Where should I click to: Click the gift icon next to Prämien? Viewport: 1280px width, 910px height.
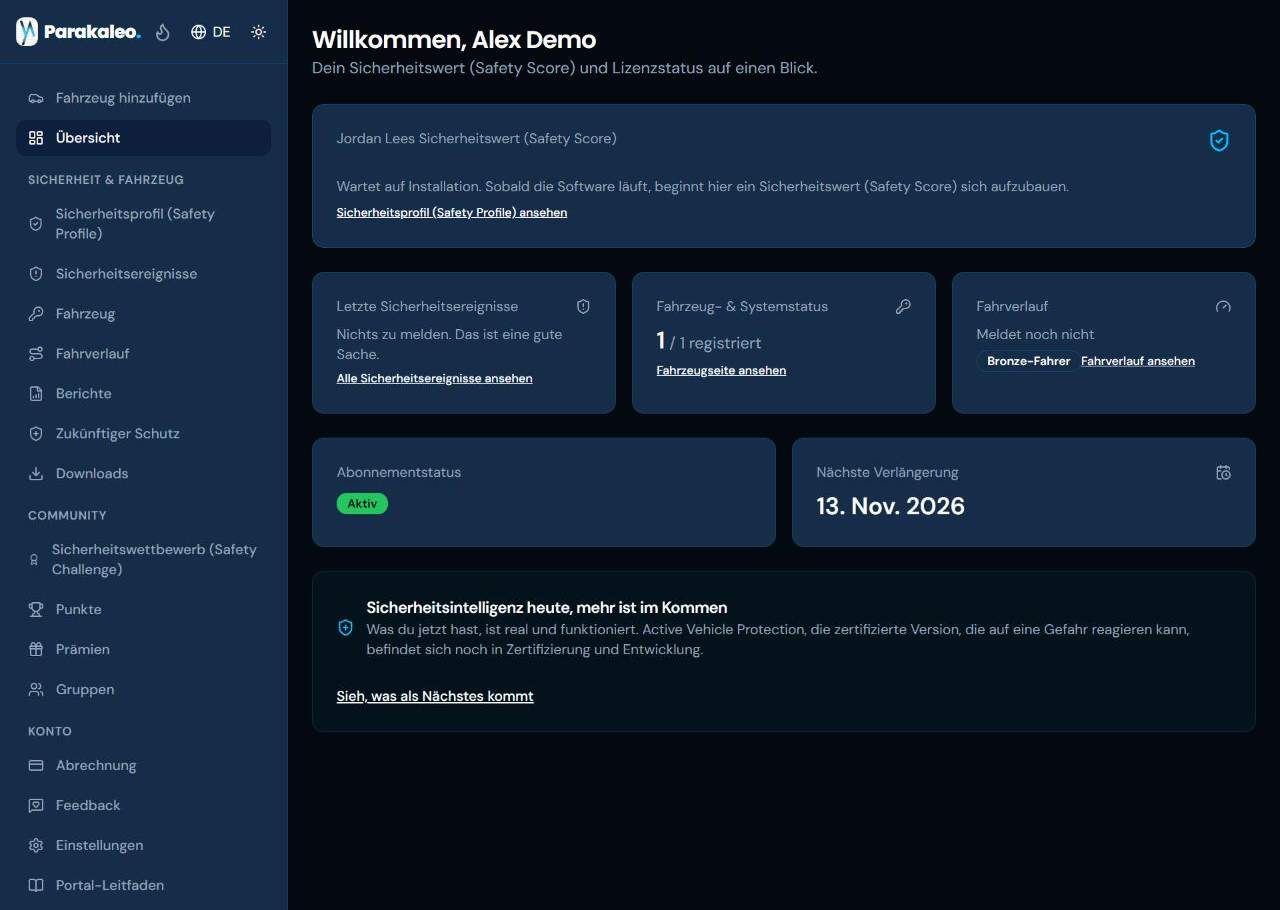(x=36, y=650)
